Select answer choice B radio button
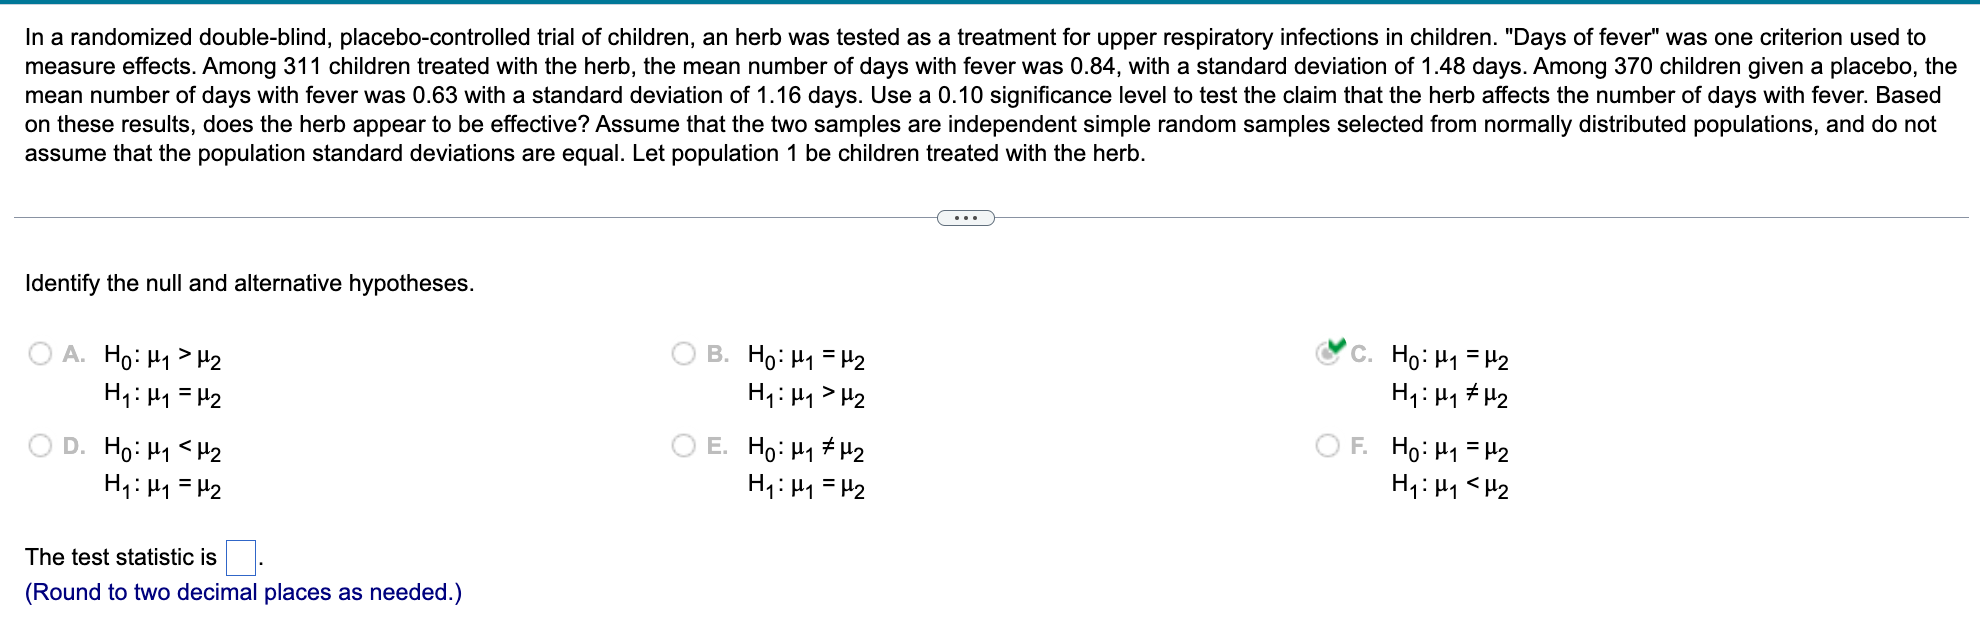The width and height of the screenshot is (1980, 632). pos(684,352)
